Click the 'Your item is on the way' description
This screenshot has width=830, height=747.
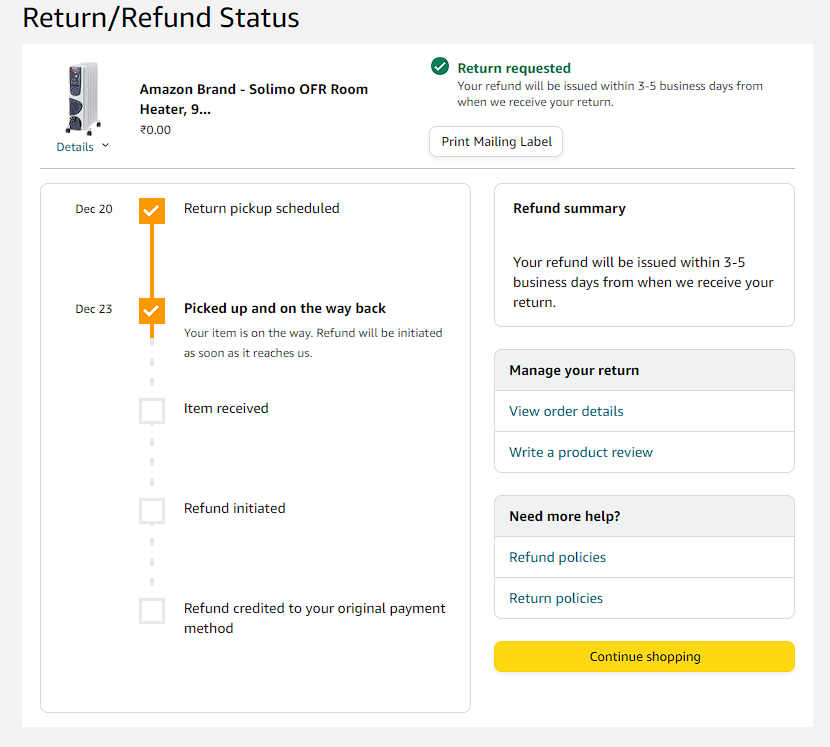[x=313, y=343]
